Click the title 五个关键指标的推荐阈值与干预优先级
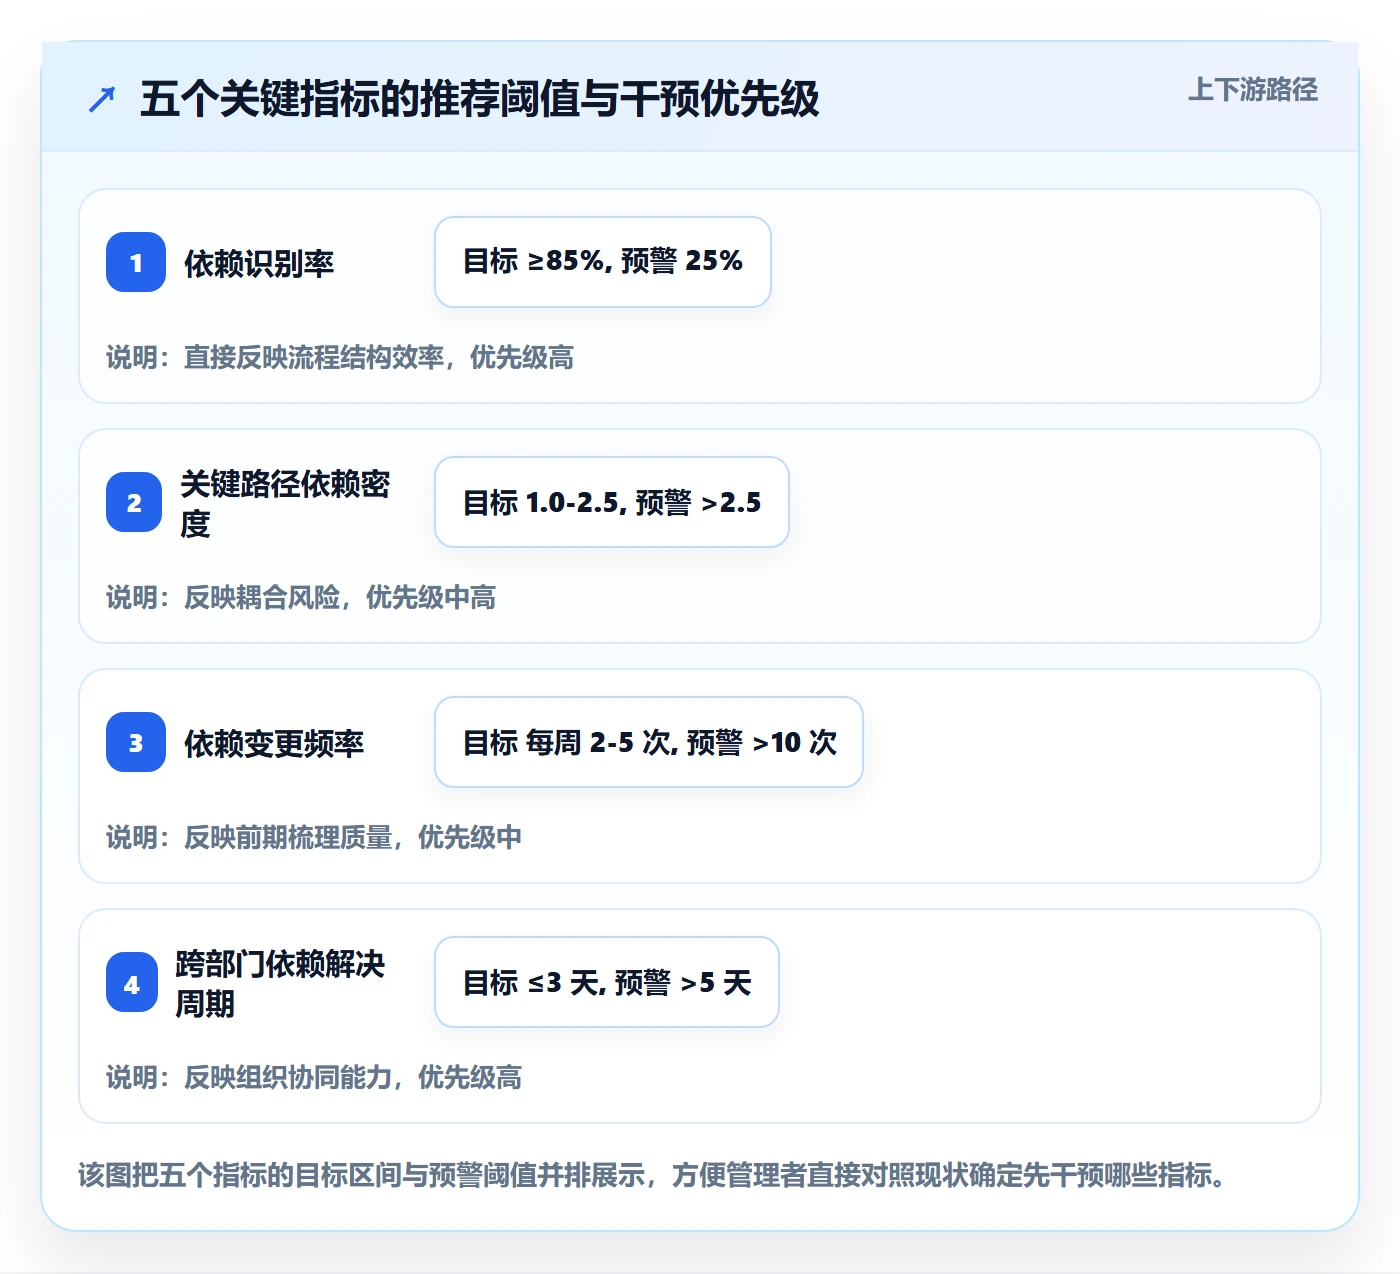This screenshot has height=1274, width=1400. coord(480,99)
